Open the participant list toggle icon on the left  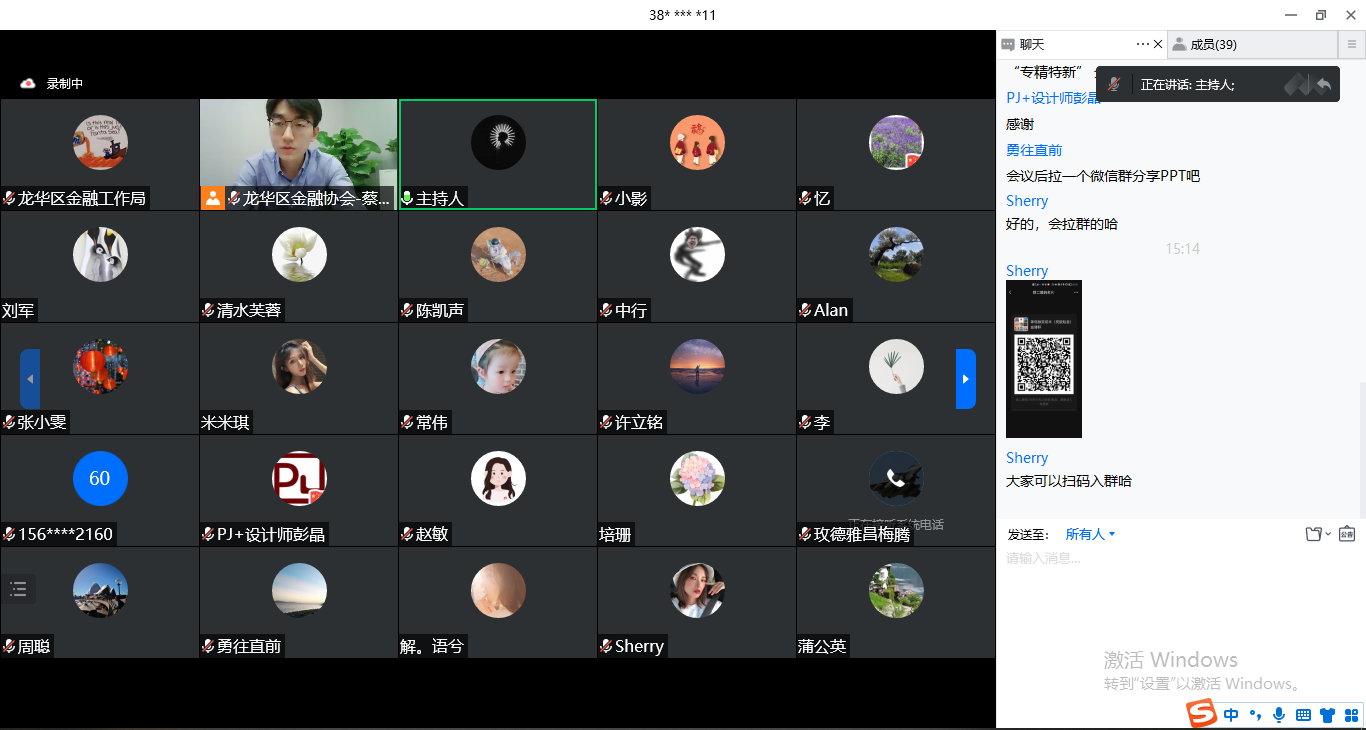[18, 589]
